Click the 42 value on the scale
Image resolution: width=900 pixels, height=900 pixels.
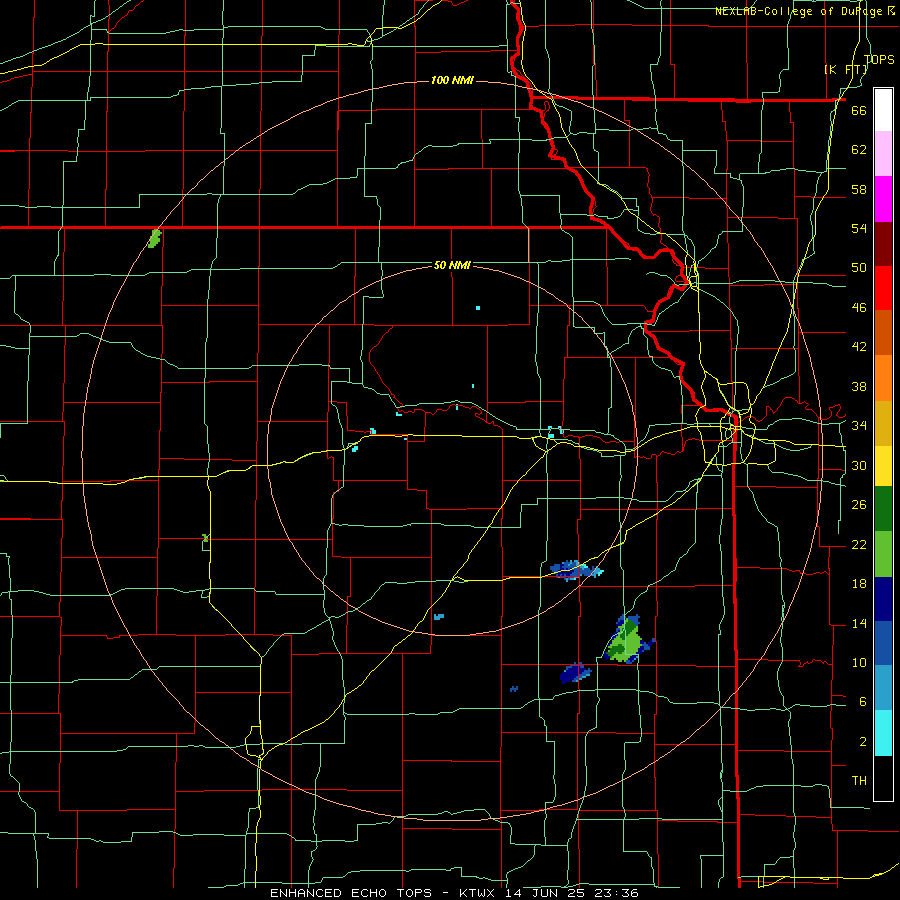[x=859, y=347]
